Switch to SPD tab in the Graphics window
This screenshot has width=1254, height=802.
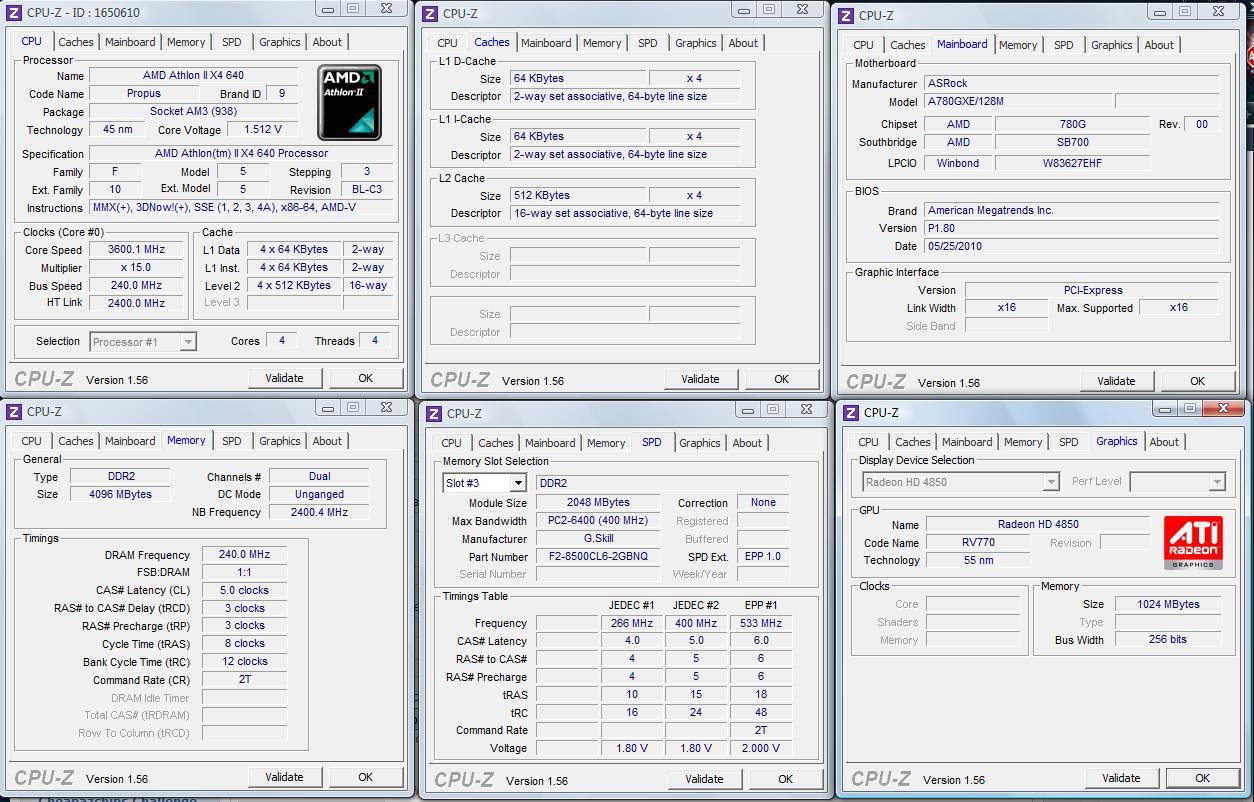pos(1068,442)
